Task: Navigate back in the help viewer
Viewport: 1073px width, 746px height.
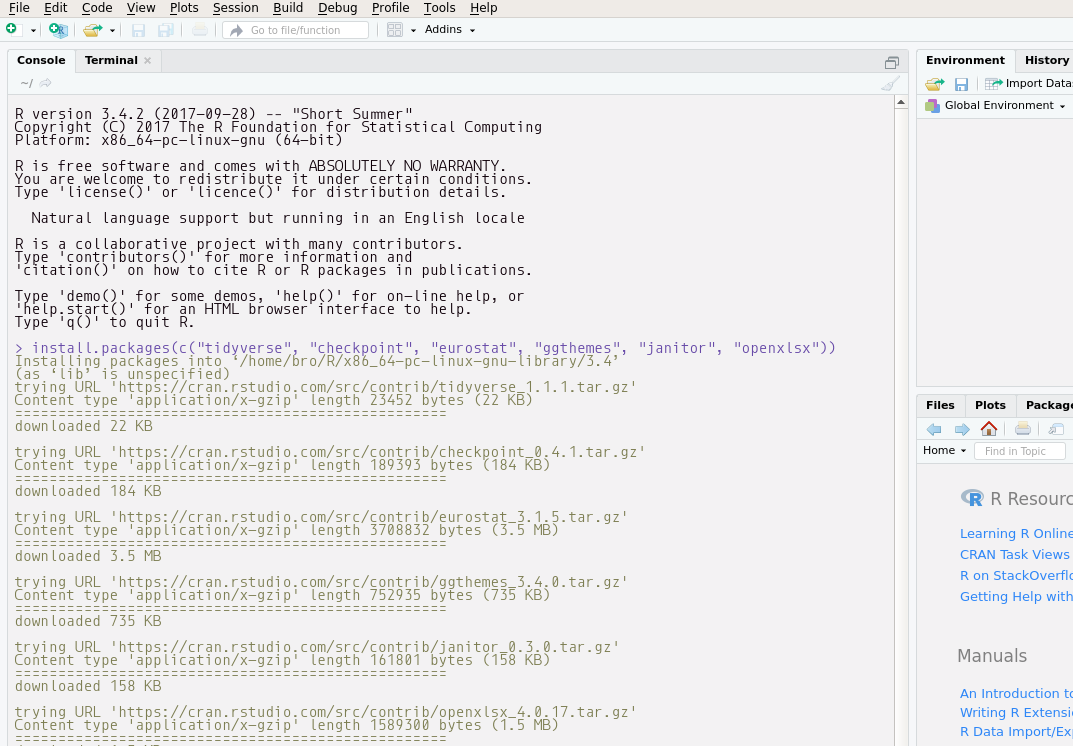Action: click(x=934, y=429)
